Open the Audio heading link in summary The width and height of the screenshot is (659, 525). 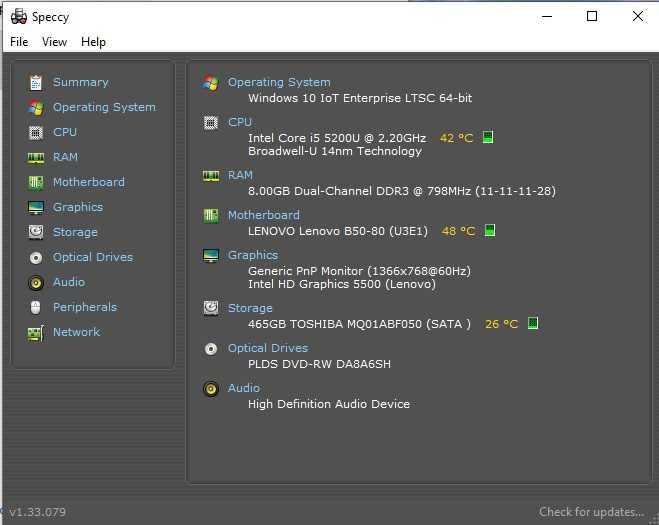click(x=244, y=388)
